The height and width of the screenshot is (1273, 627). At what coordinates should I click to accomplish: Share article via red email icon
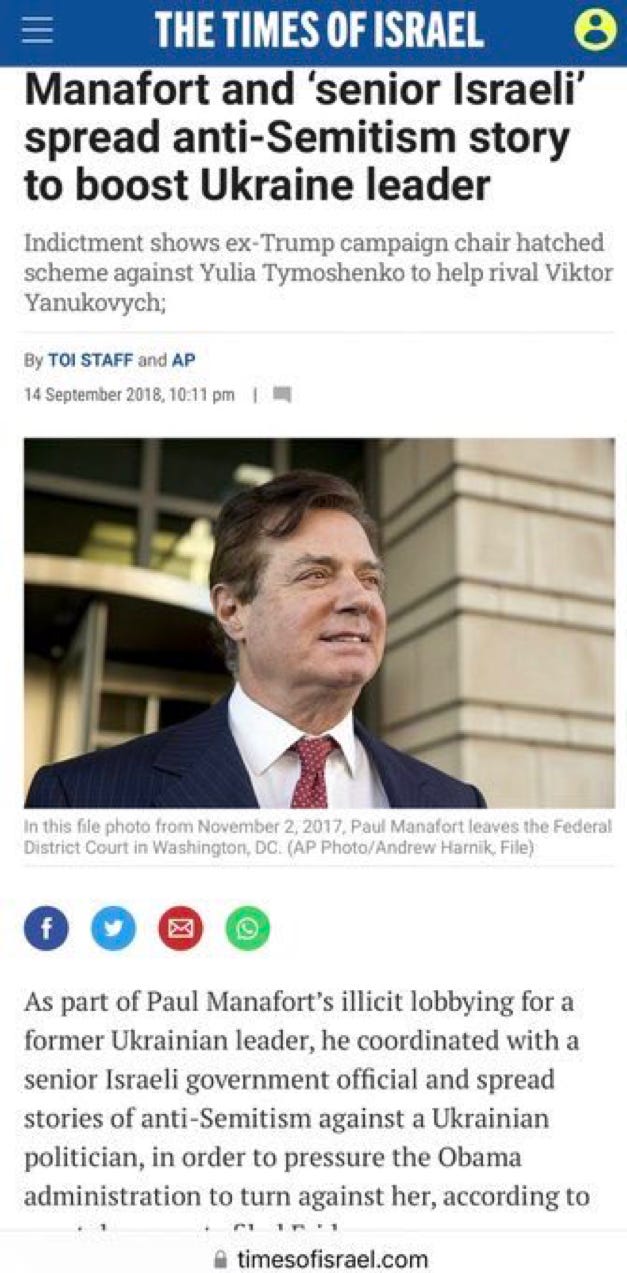tap(180, 930)
